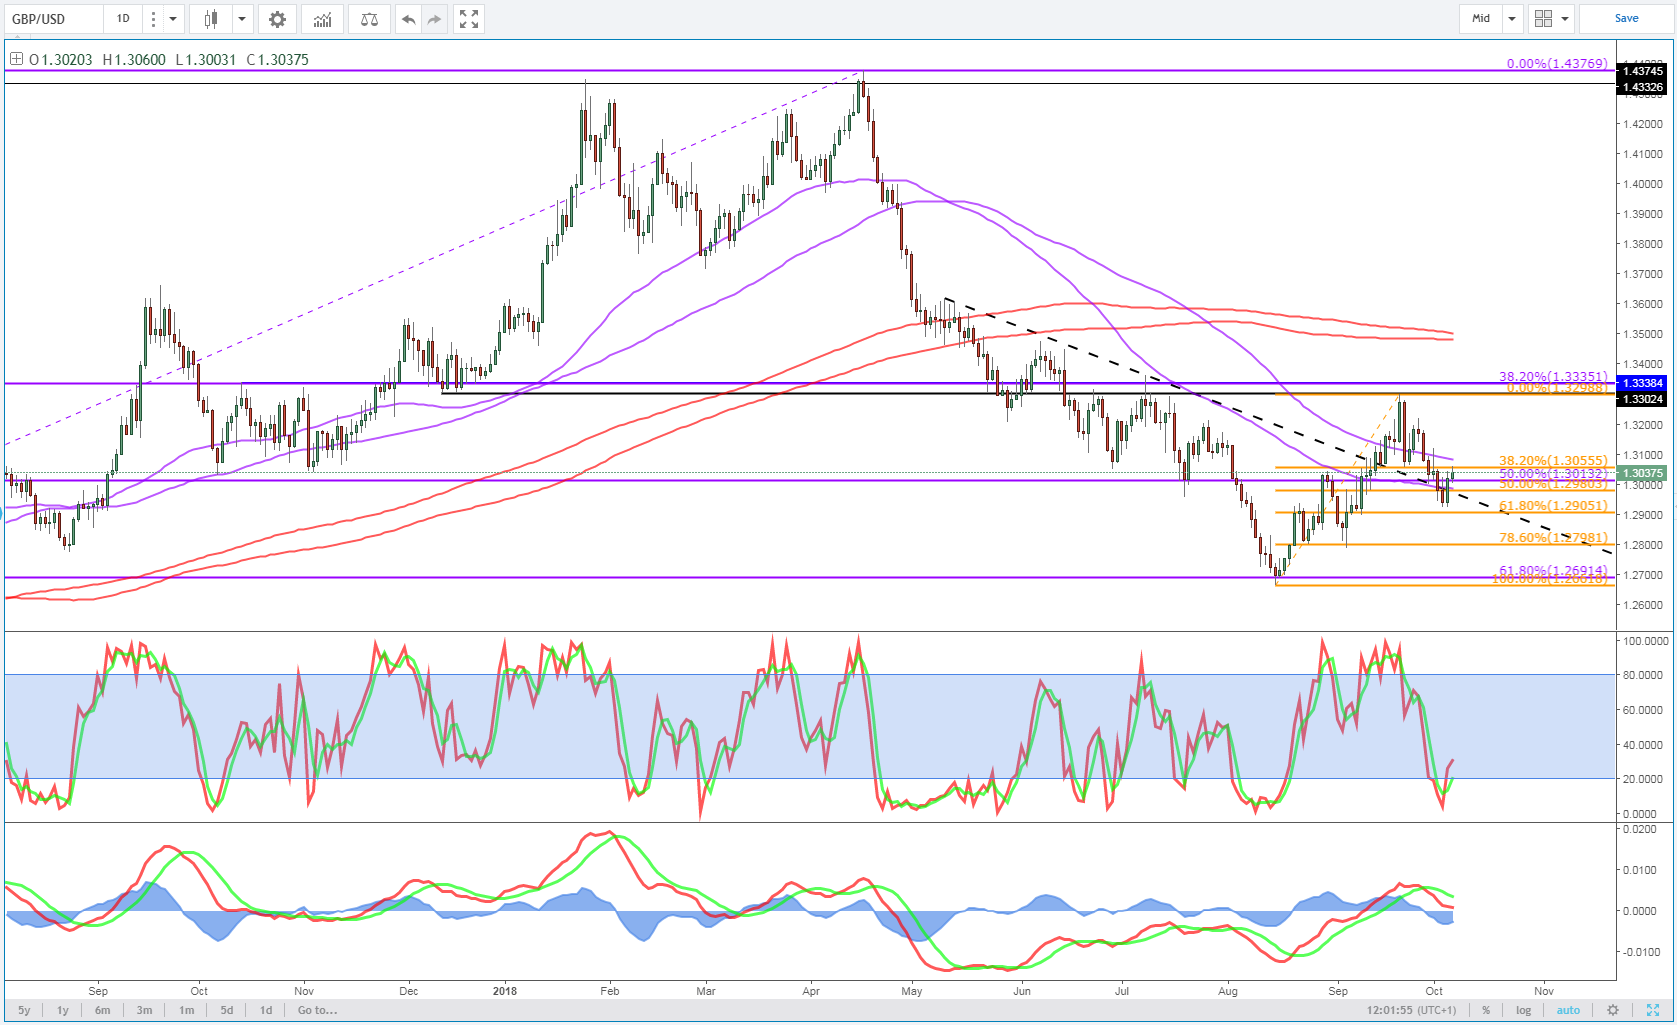This screenshot has width=1677, height=1025.
Task: Click the GBP/USD symbol search field
Action: tap(52, 18)
